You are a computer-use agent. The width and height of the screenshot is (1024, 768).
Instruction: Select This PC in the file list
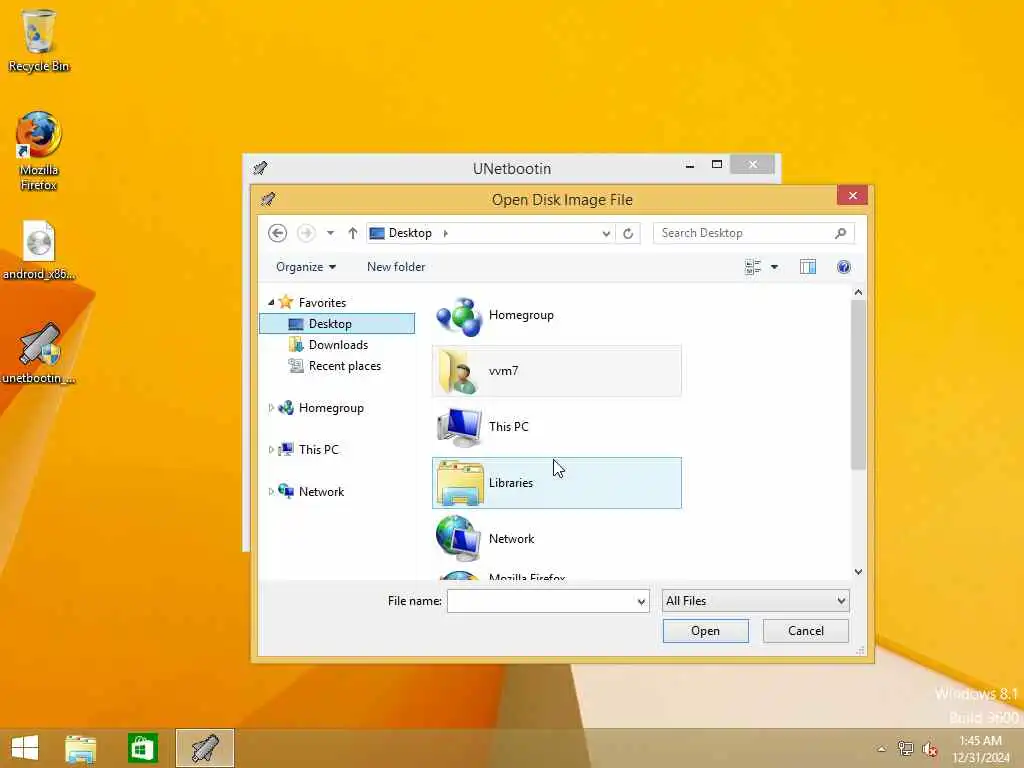556,427
